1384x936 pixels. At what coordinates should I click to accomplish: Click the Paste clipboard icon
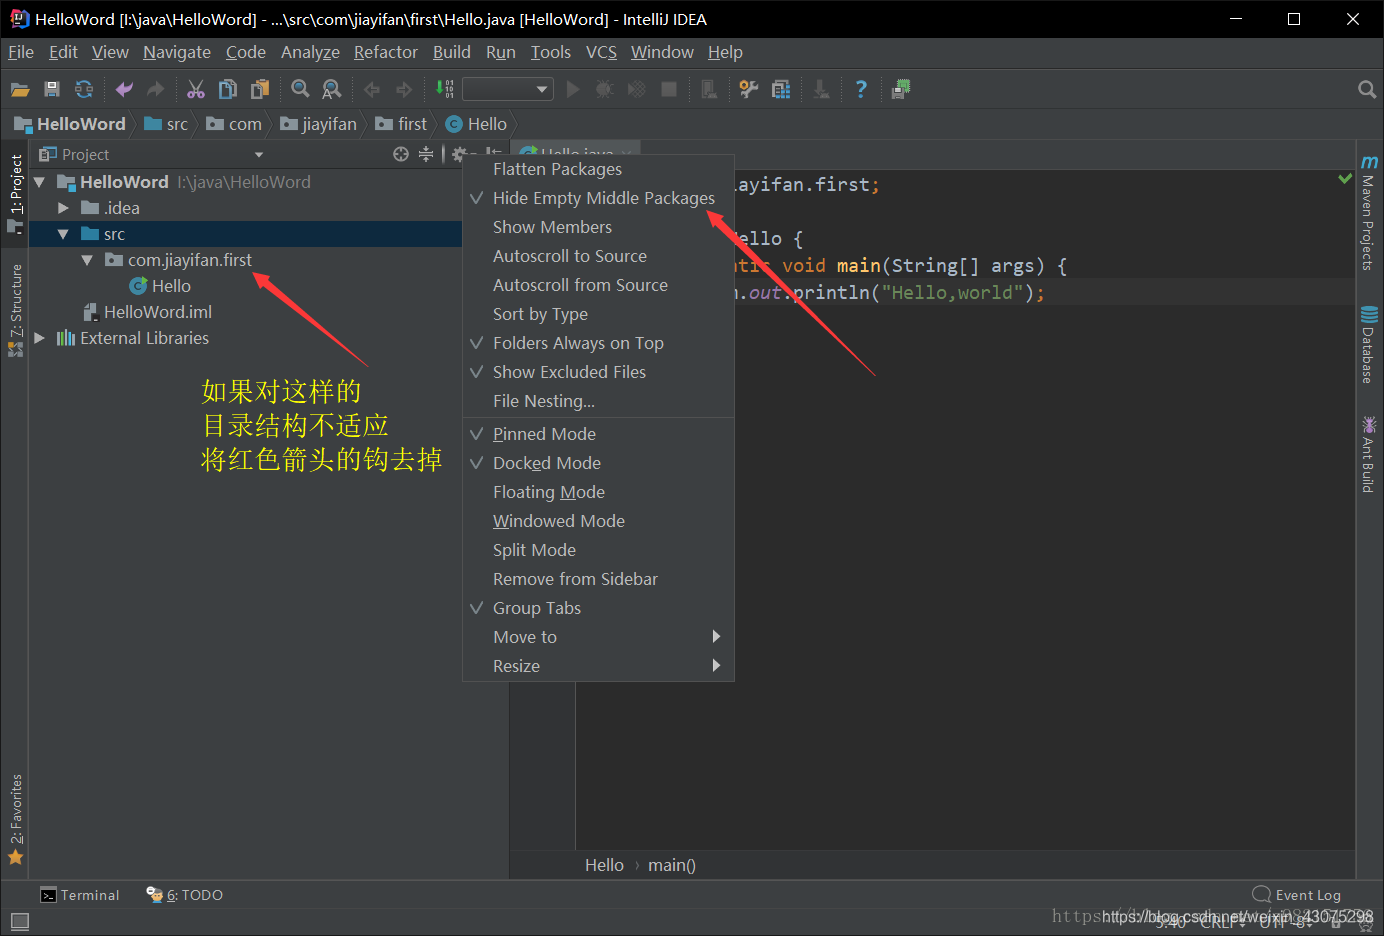(x=260, y=90)
